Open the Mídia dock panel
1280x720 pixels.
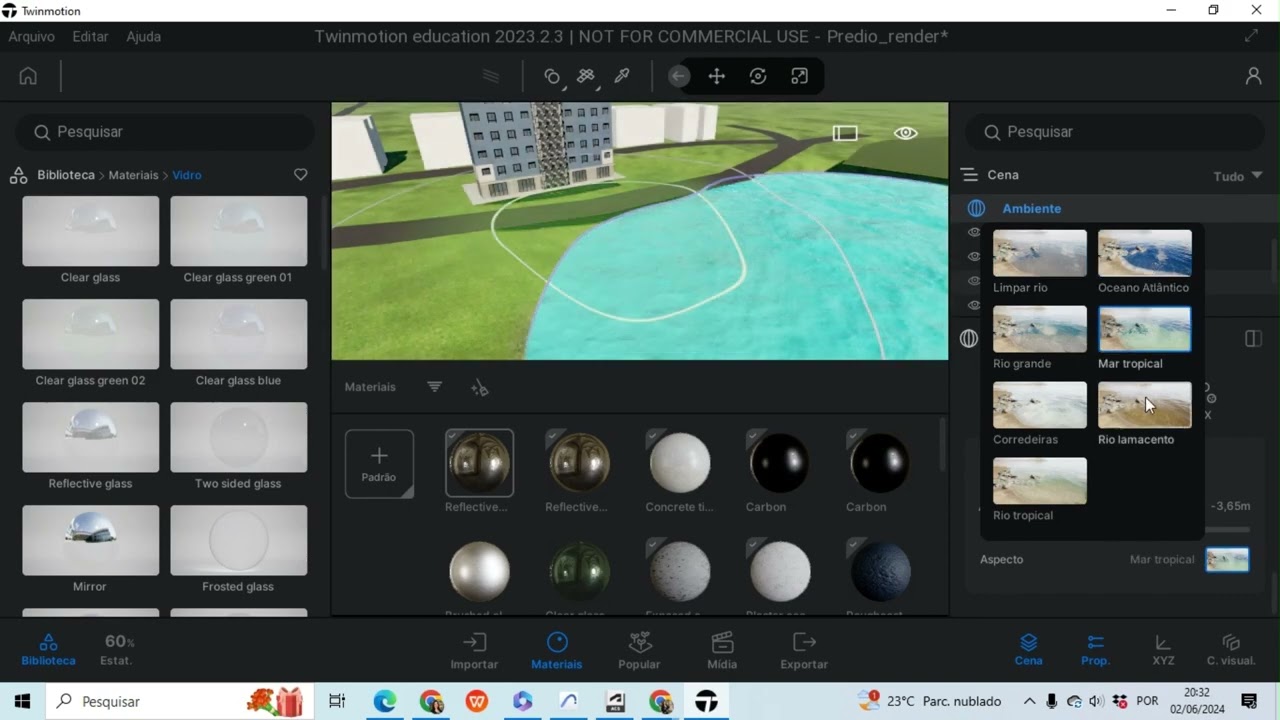point(722,651)
